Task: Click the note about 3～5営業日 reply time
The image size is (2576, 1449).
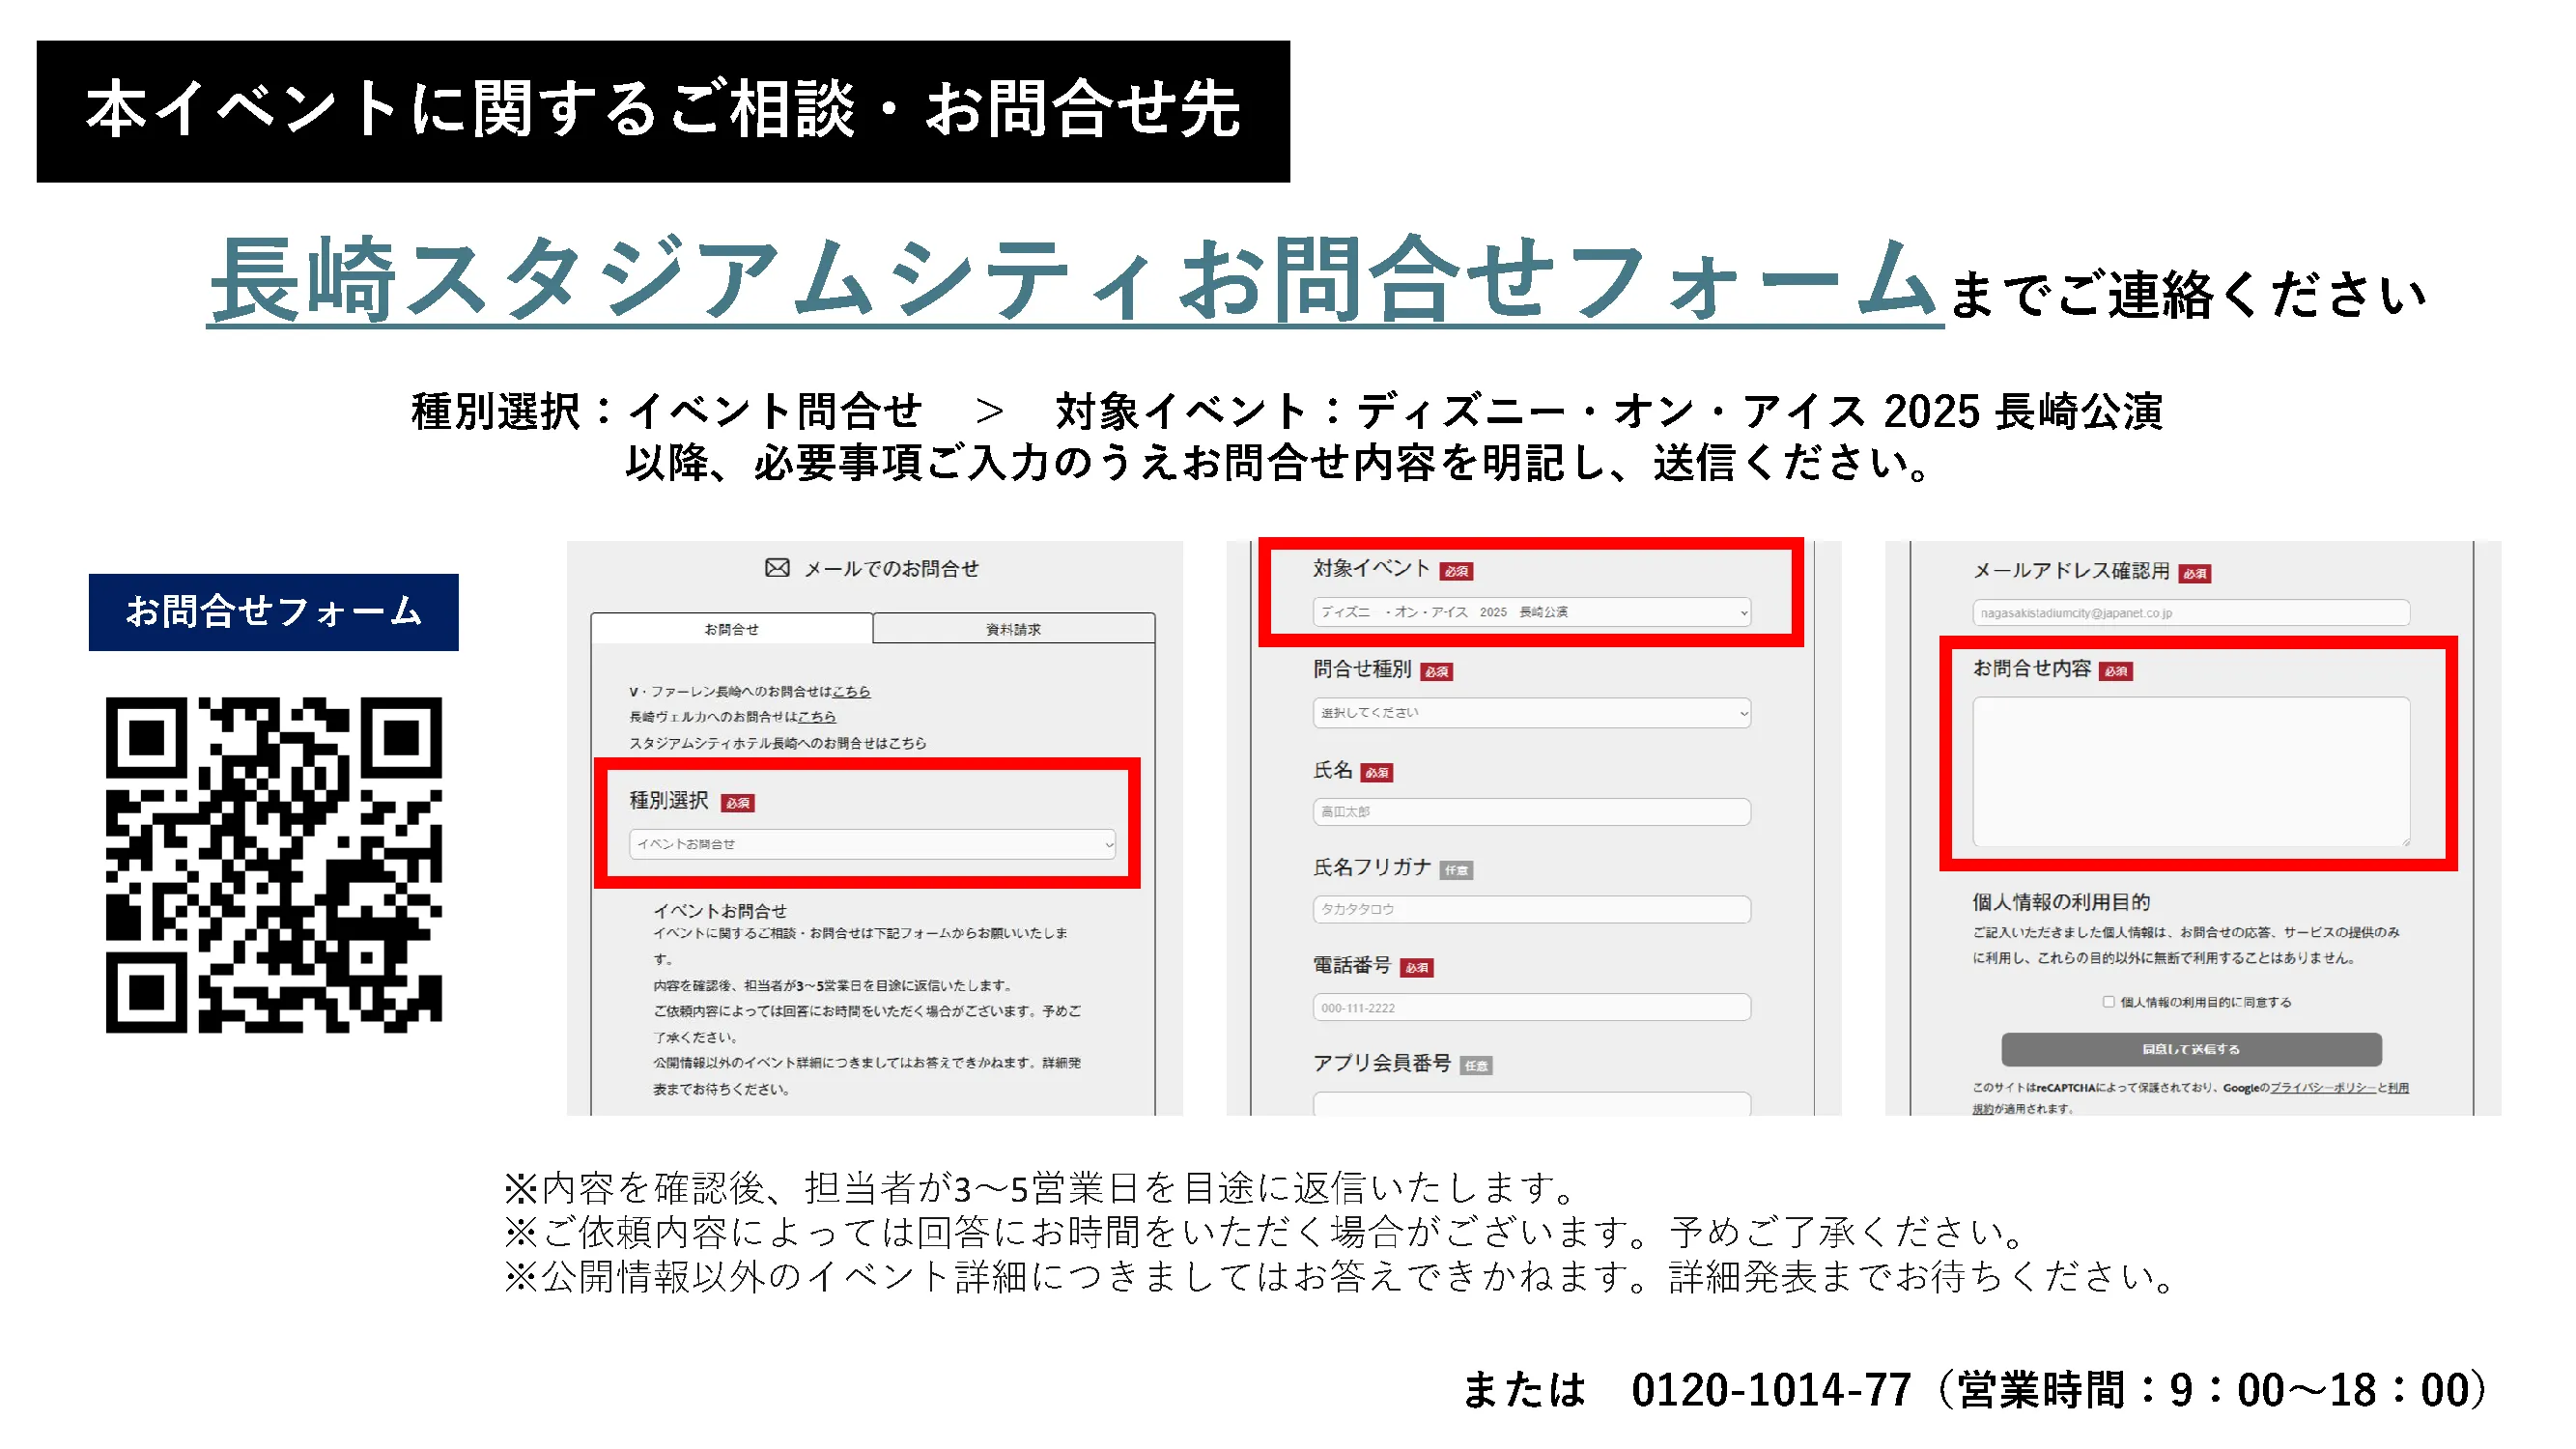Action: pyautogui.click(x=1040, y=1189)
